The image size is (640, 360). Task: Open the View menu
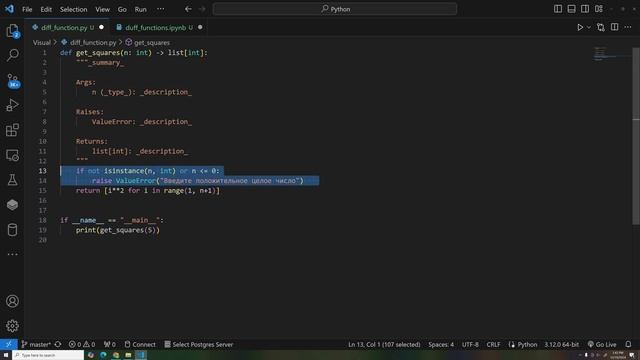pos(102,9)
